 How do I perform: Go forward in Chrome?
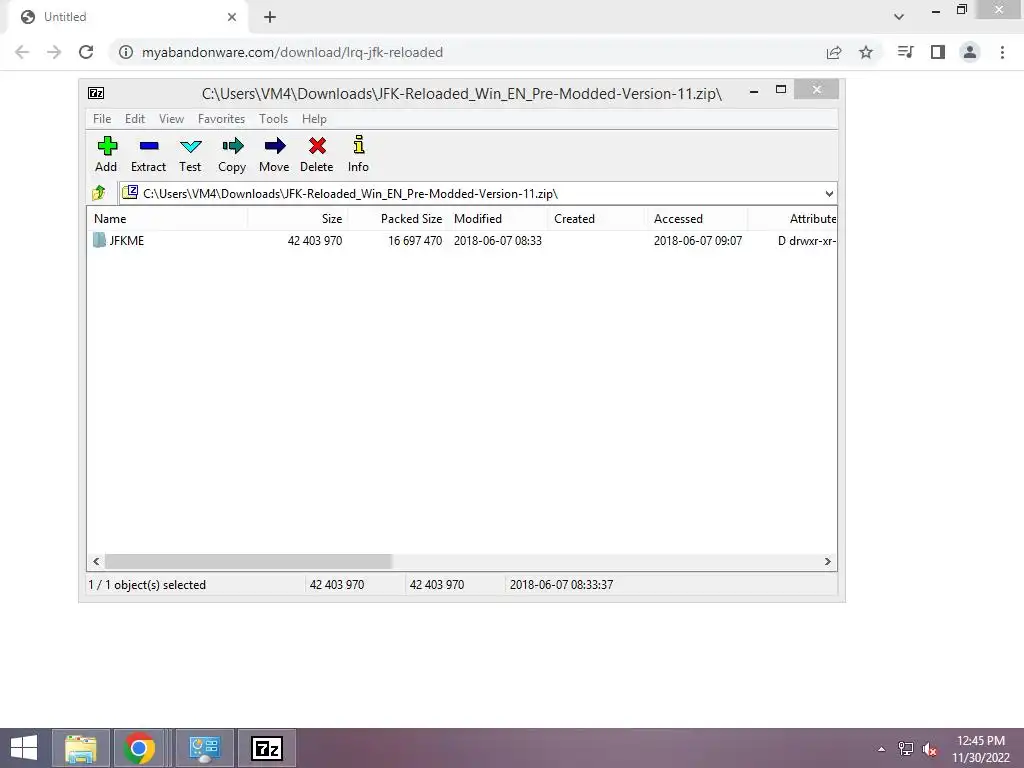click(54, 52)
